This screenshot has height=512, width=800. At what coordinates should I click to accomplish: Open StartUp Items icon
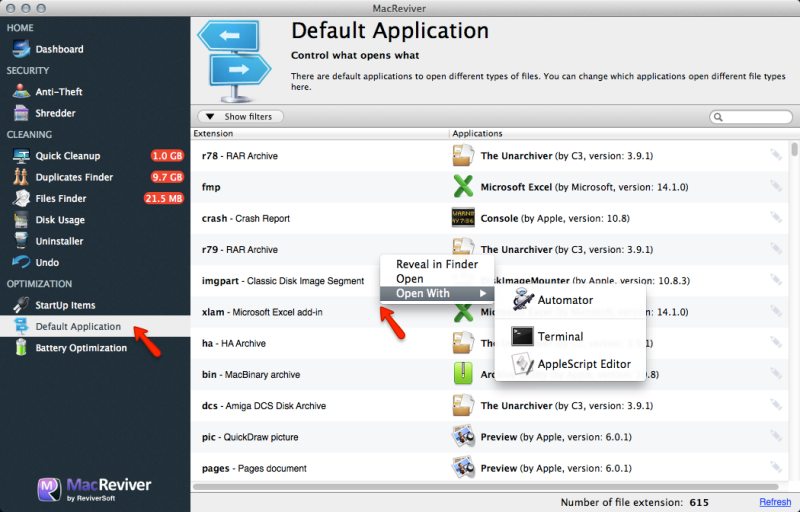[21, 305]
